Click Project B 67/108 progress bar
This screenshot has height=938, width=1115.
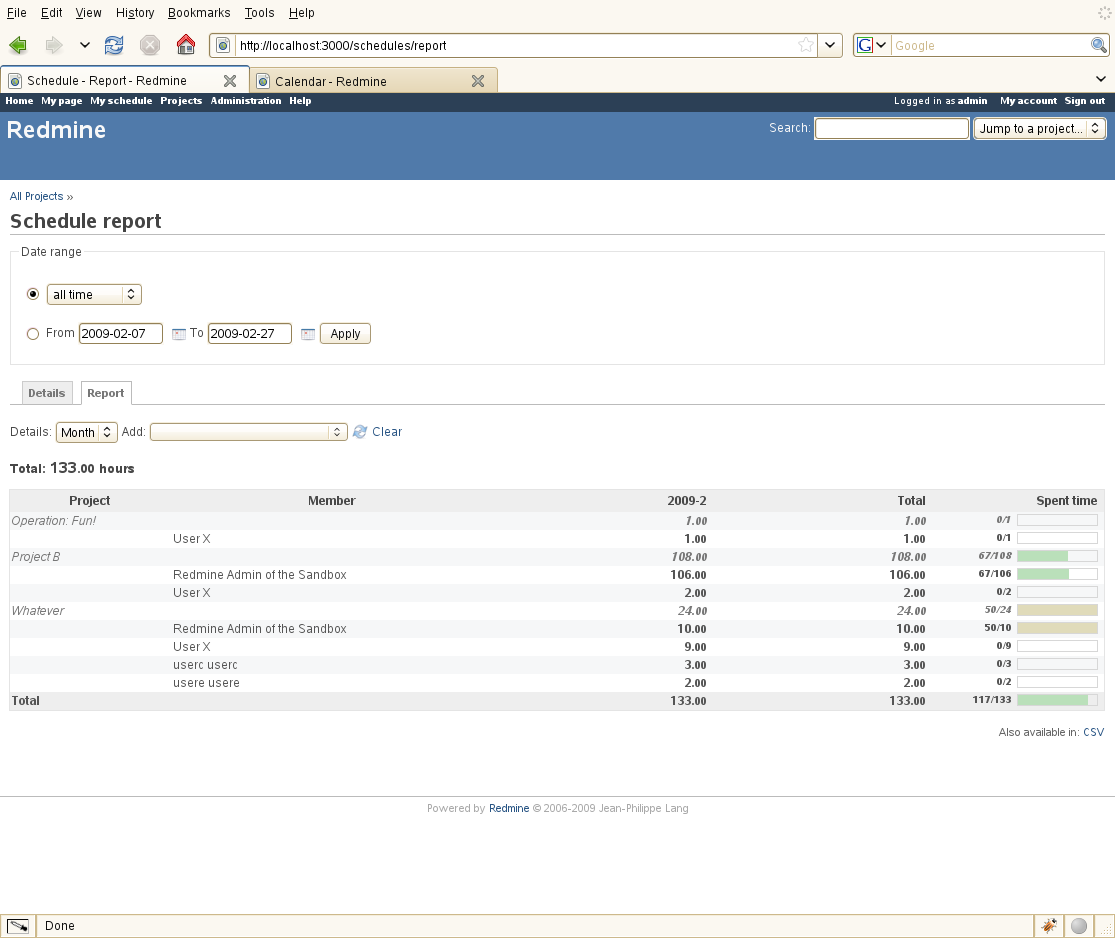(1057, 556)
